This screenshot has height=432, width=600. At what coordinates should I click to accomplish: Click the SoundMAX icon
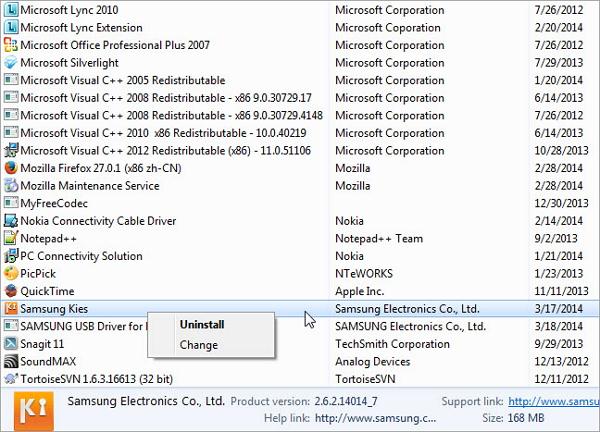tap(11, 361)
